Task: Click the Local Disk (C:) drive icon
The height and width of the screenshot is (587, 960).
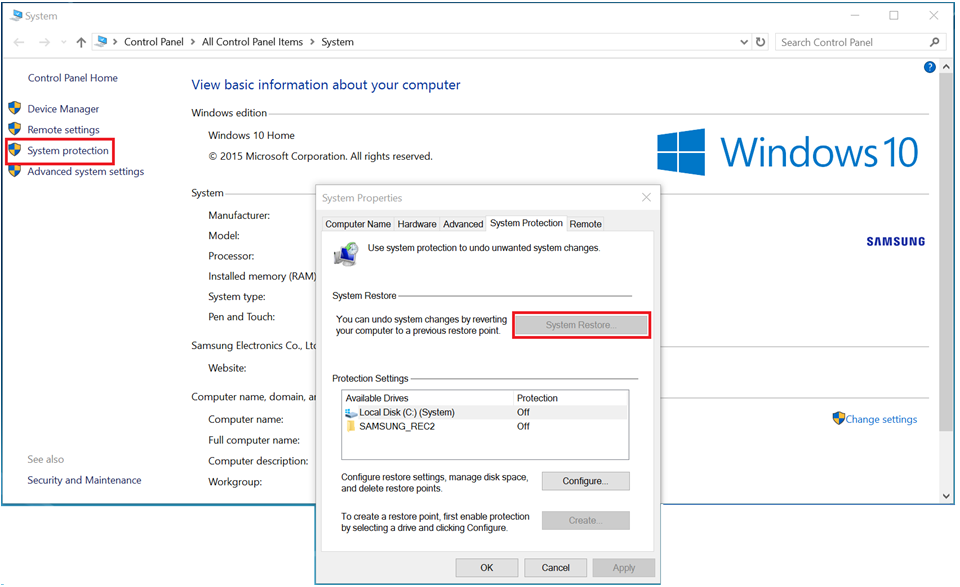Action: [x=351, y=413]
